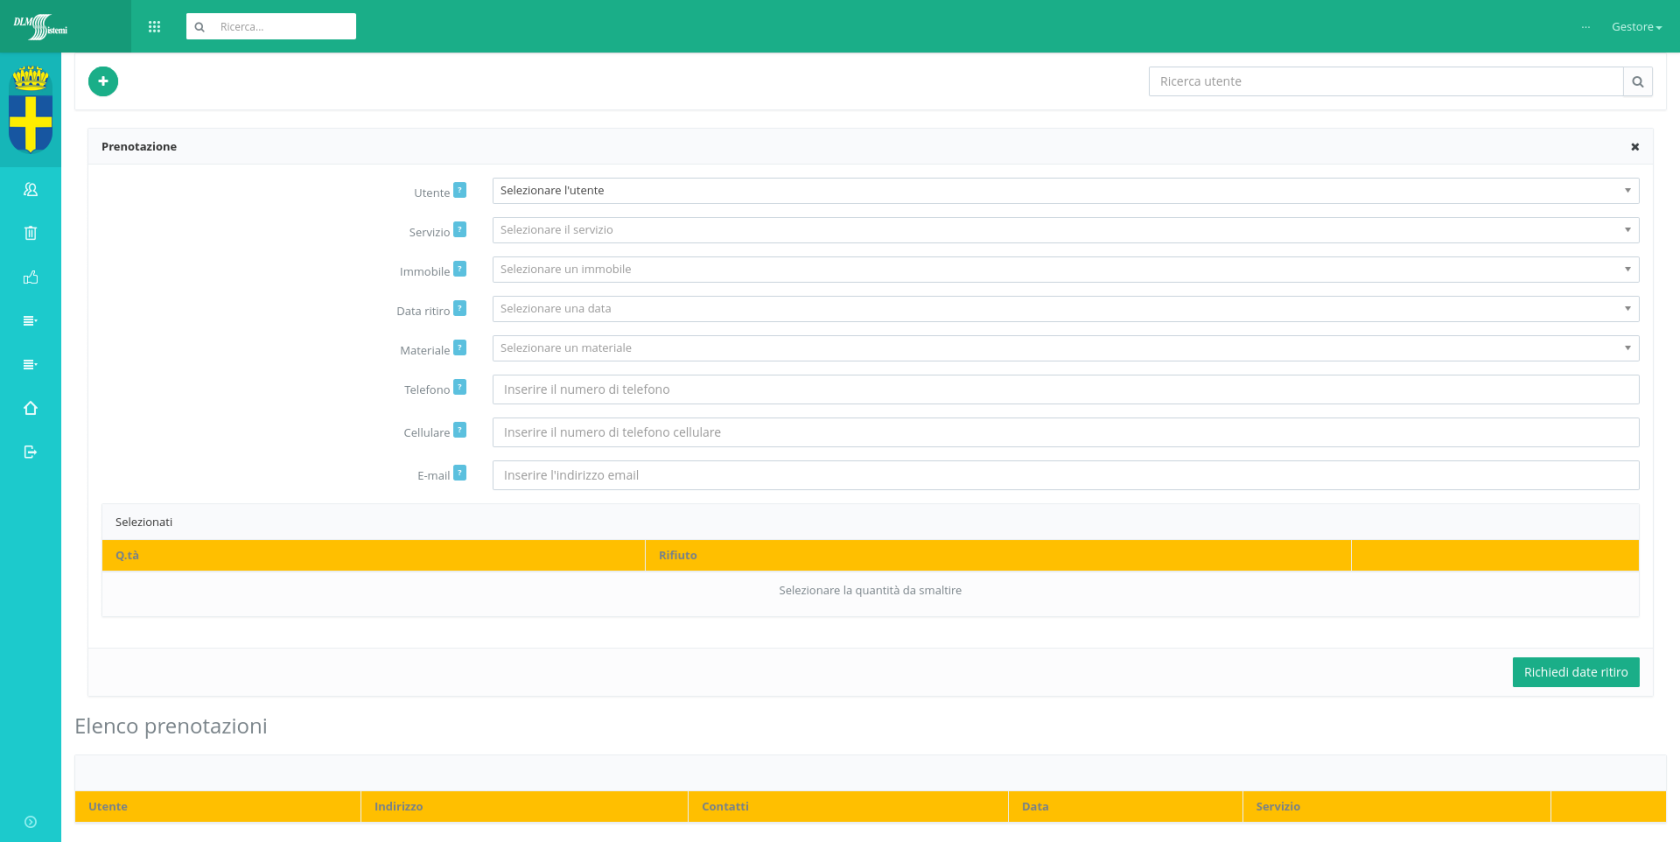The height and width of the screenshot is (842, 1680).
Task: Open the trash bin sidebar icon
Action: [30, 233]
